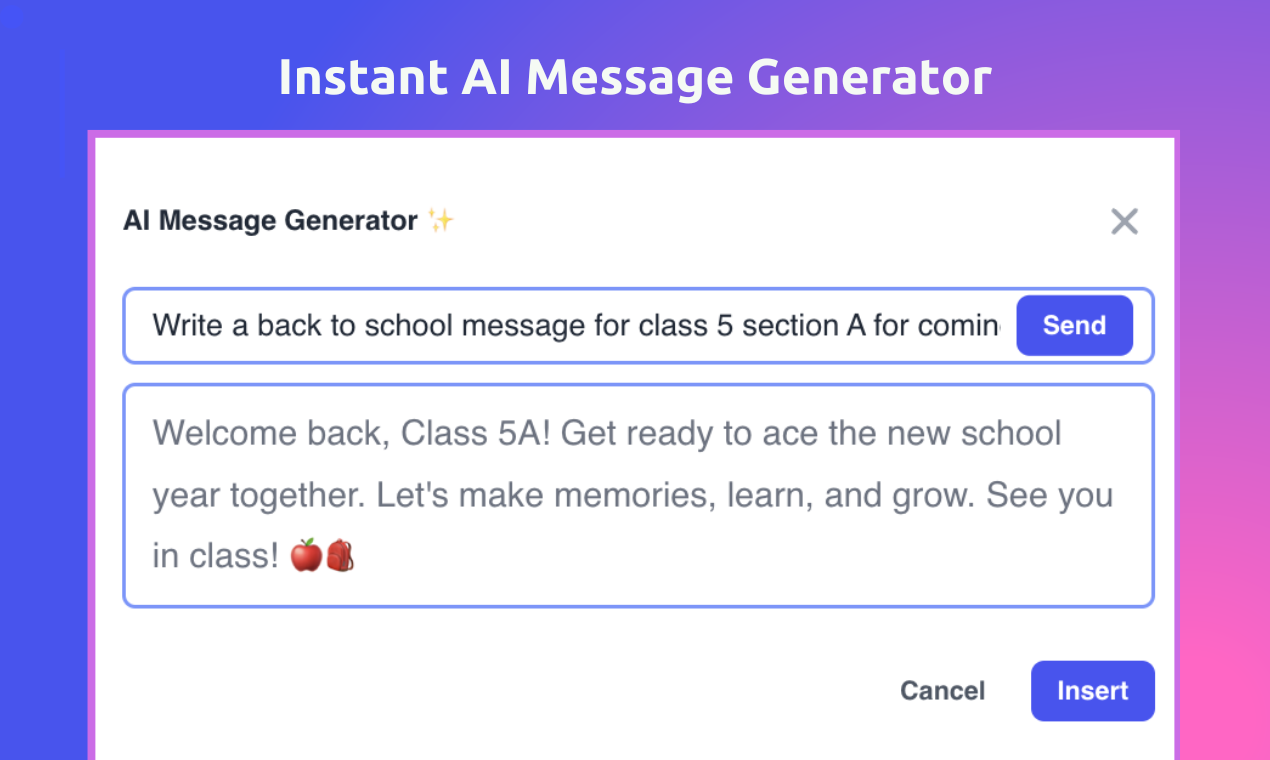This screenshot has height=760, width=1270.
Task: Click the word Write in the prompt
Action: [187, 326]
